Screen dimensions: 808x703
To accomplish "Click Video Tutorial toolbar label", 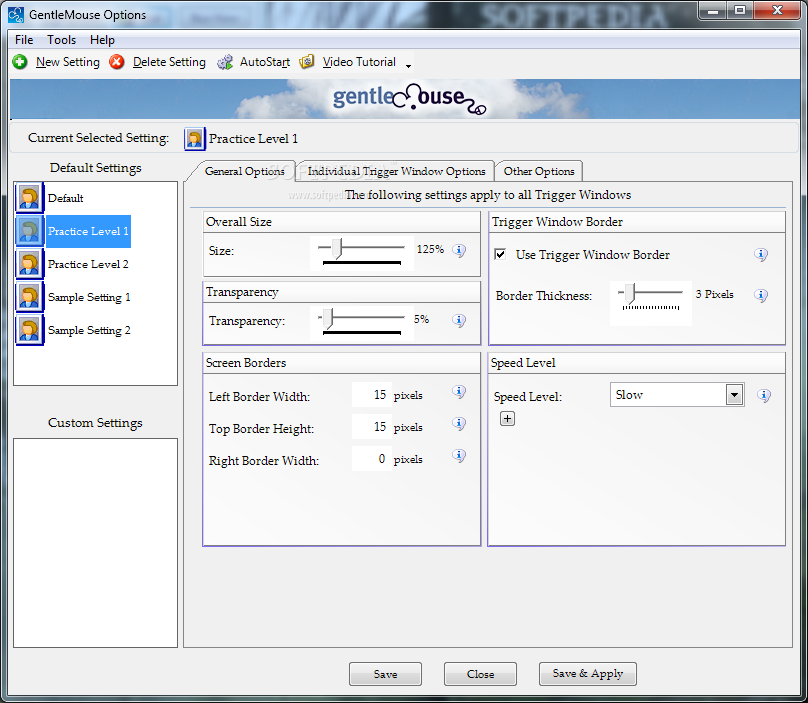I will point(359,62).
